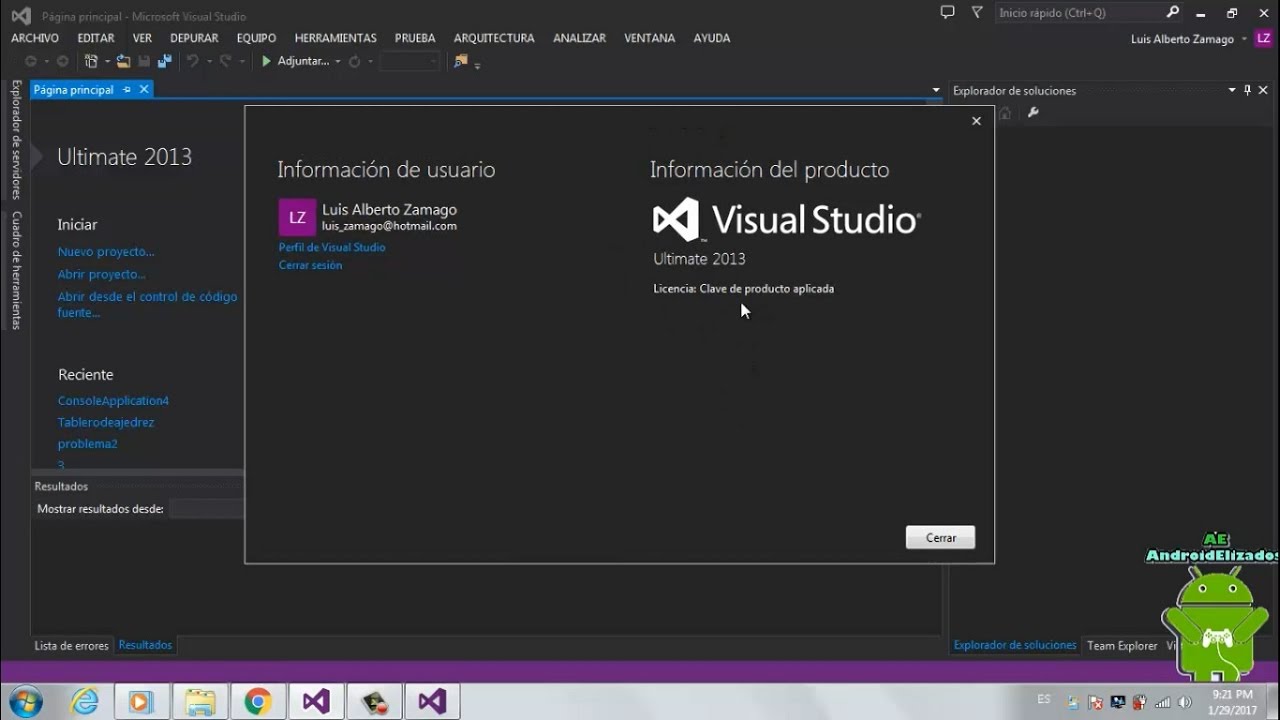1280x720 pixels.
Task: Open the ARQUITECTURA menu
Action: (494, 38)
